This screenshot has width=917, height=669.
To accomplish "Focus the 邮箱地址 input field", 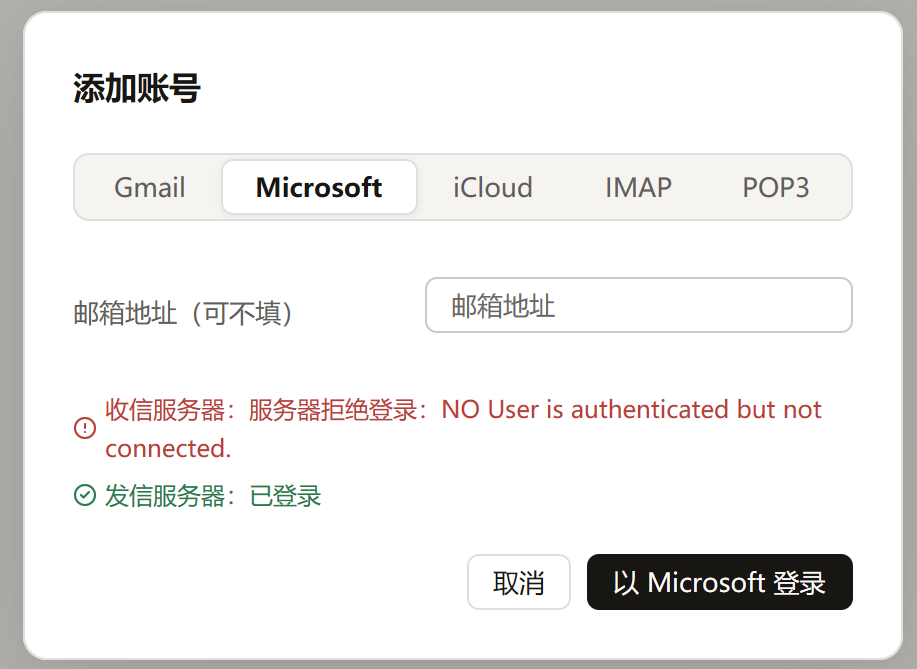I will (x=639, y=305).
